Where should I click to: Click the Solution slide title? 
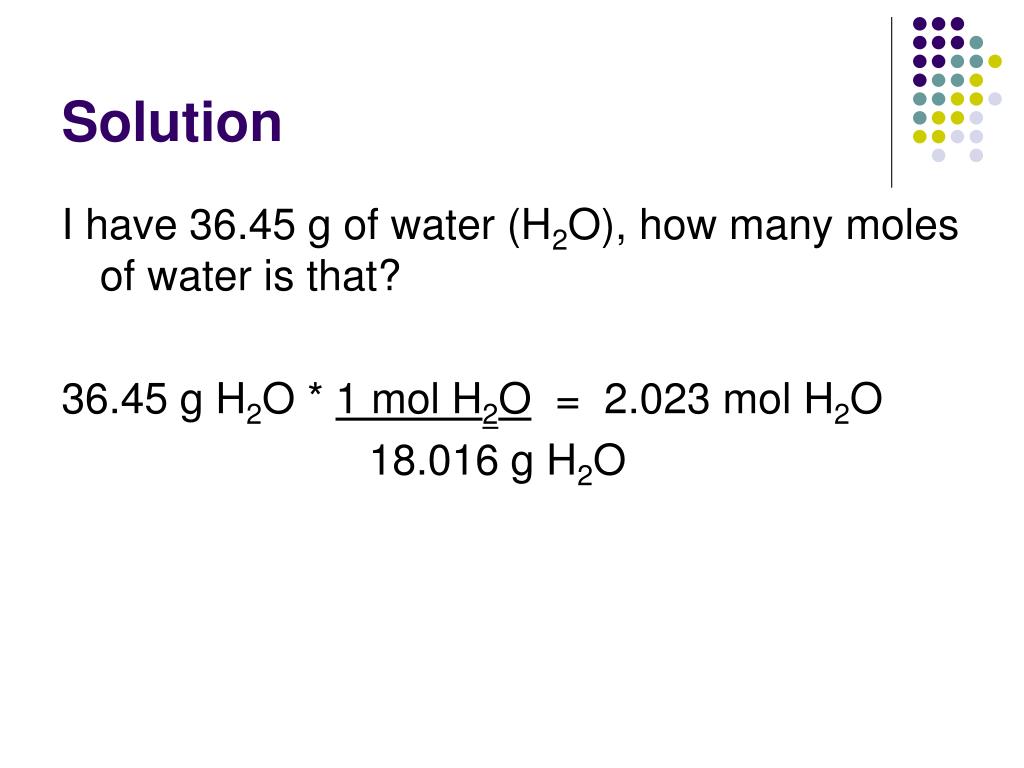172,122
